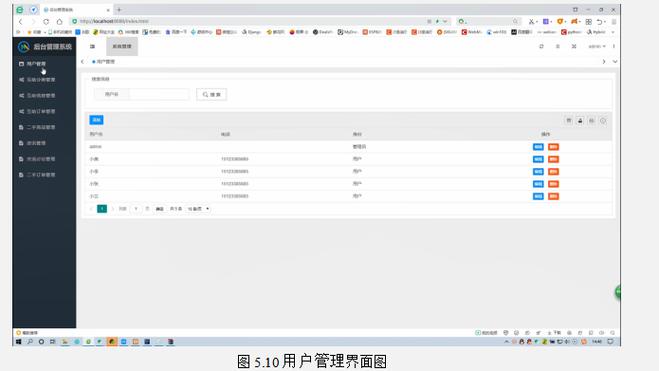Open header vertical dots more menu
This screenshot has height=371, width=659.
614,47
